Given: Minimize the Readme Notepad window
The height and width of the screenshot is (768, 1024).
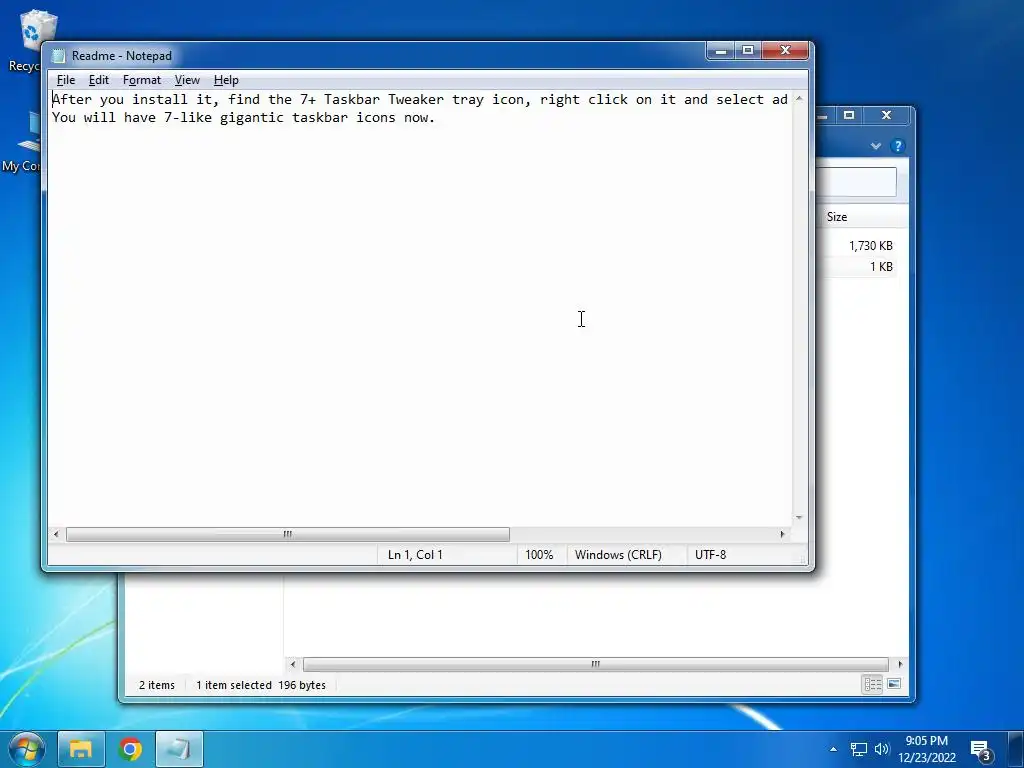Looking at the screenshot, I should 721,51.
